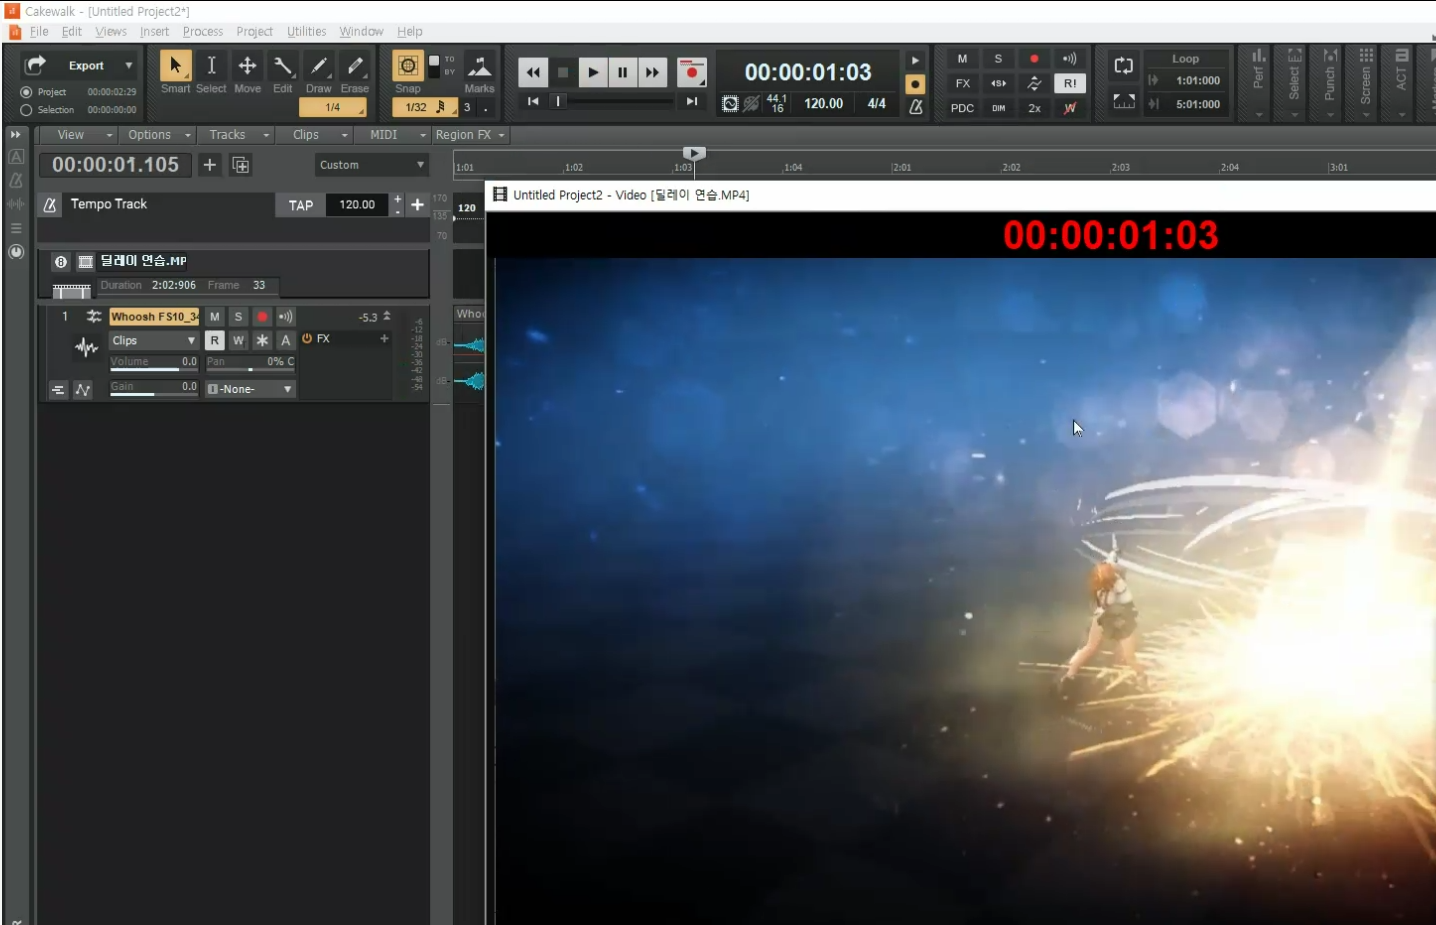Open the Process menu
The image size is (1436, 925).
[x=203, y=32]
